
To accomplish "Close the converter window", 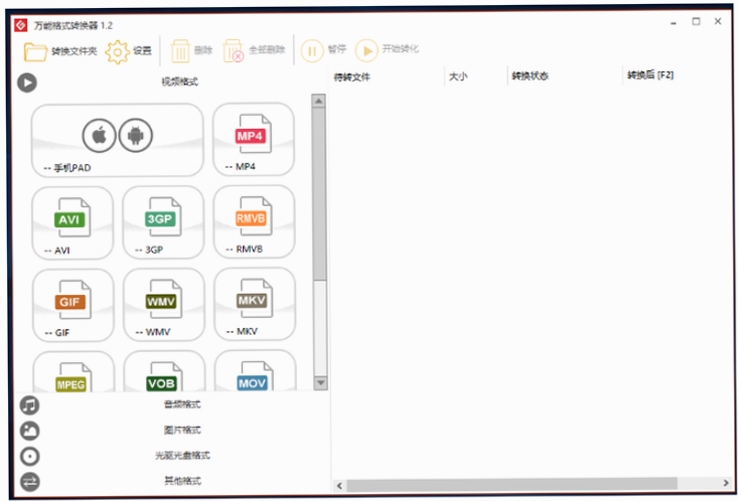I will [718, 21].
